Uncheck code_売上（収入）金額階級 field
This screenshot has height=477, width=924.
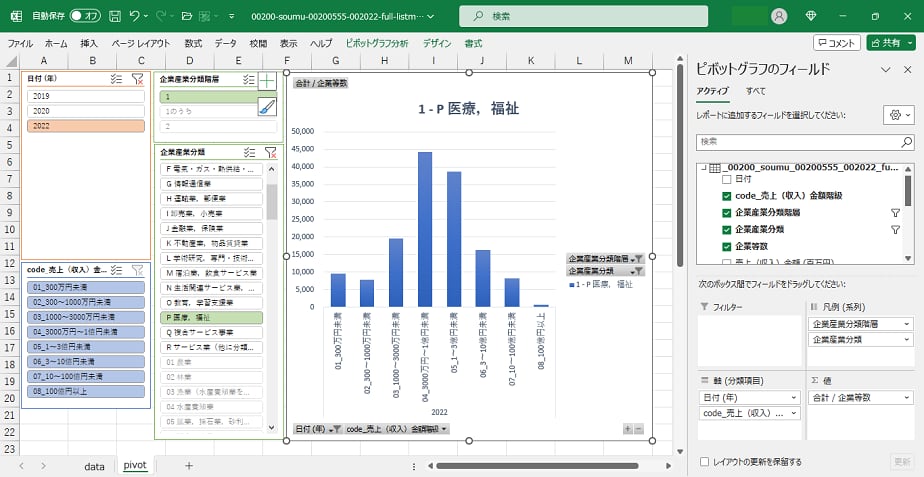tap(727, 196)
